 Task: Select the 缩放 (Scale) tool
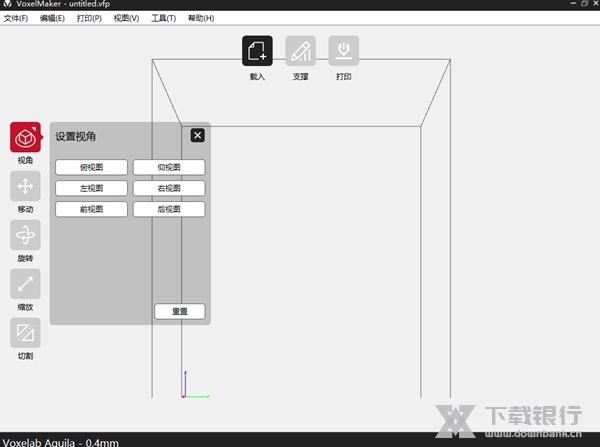coord(26,284)
